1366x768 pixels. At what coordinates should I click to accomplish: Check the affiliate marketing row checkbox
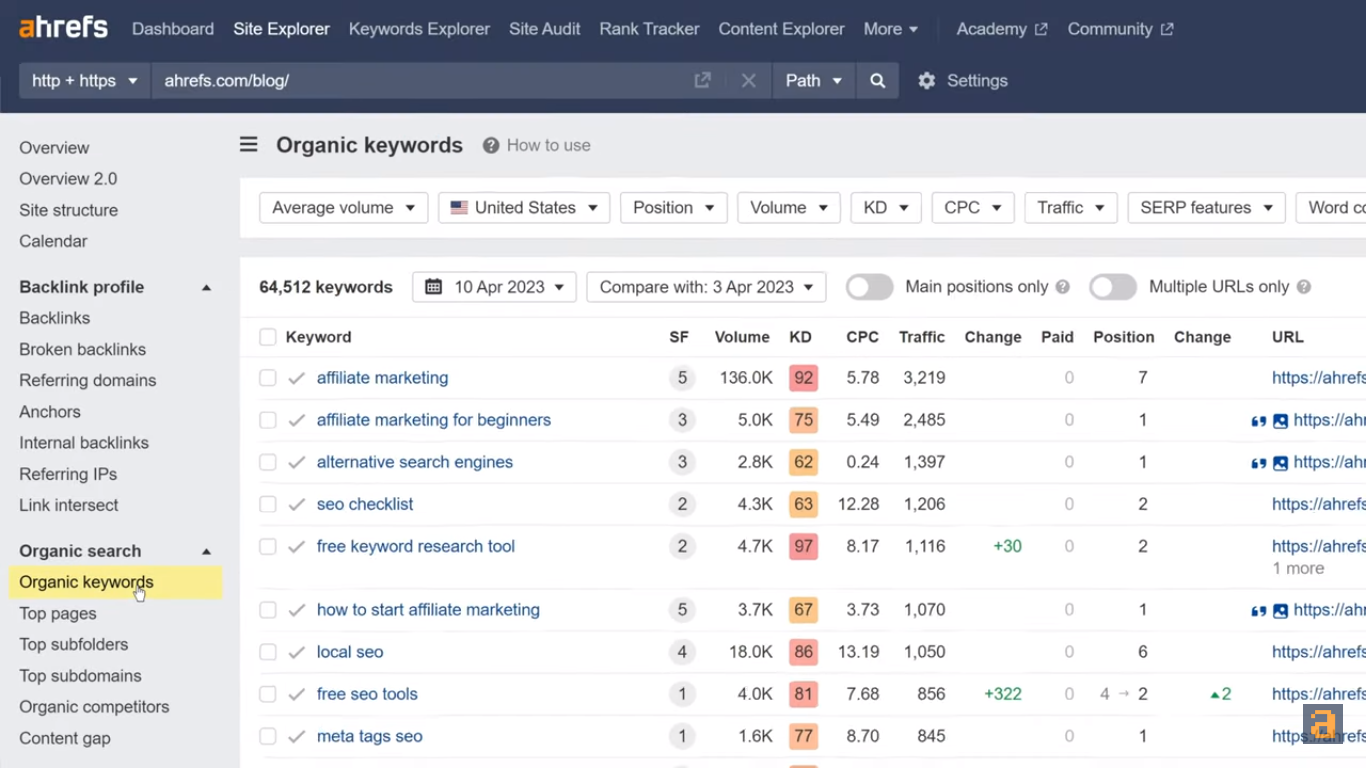tap(268, 378)
